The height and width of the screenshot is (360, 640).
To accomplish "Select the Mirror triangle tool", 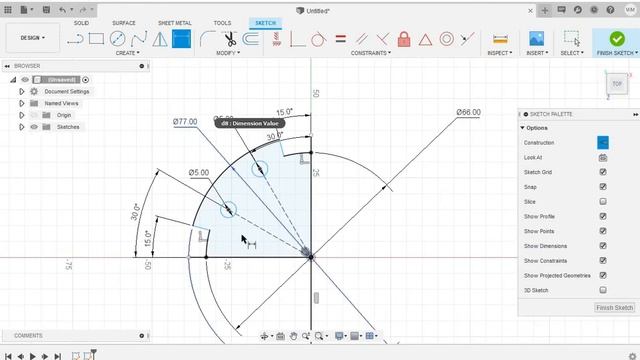I will click(x=160, y=39).
